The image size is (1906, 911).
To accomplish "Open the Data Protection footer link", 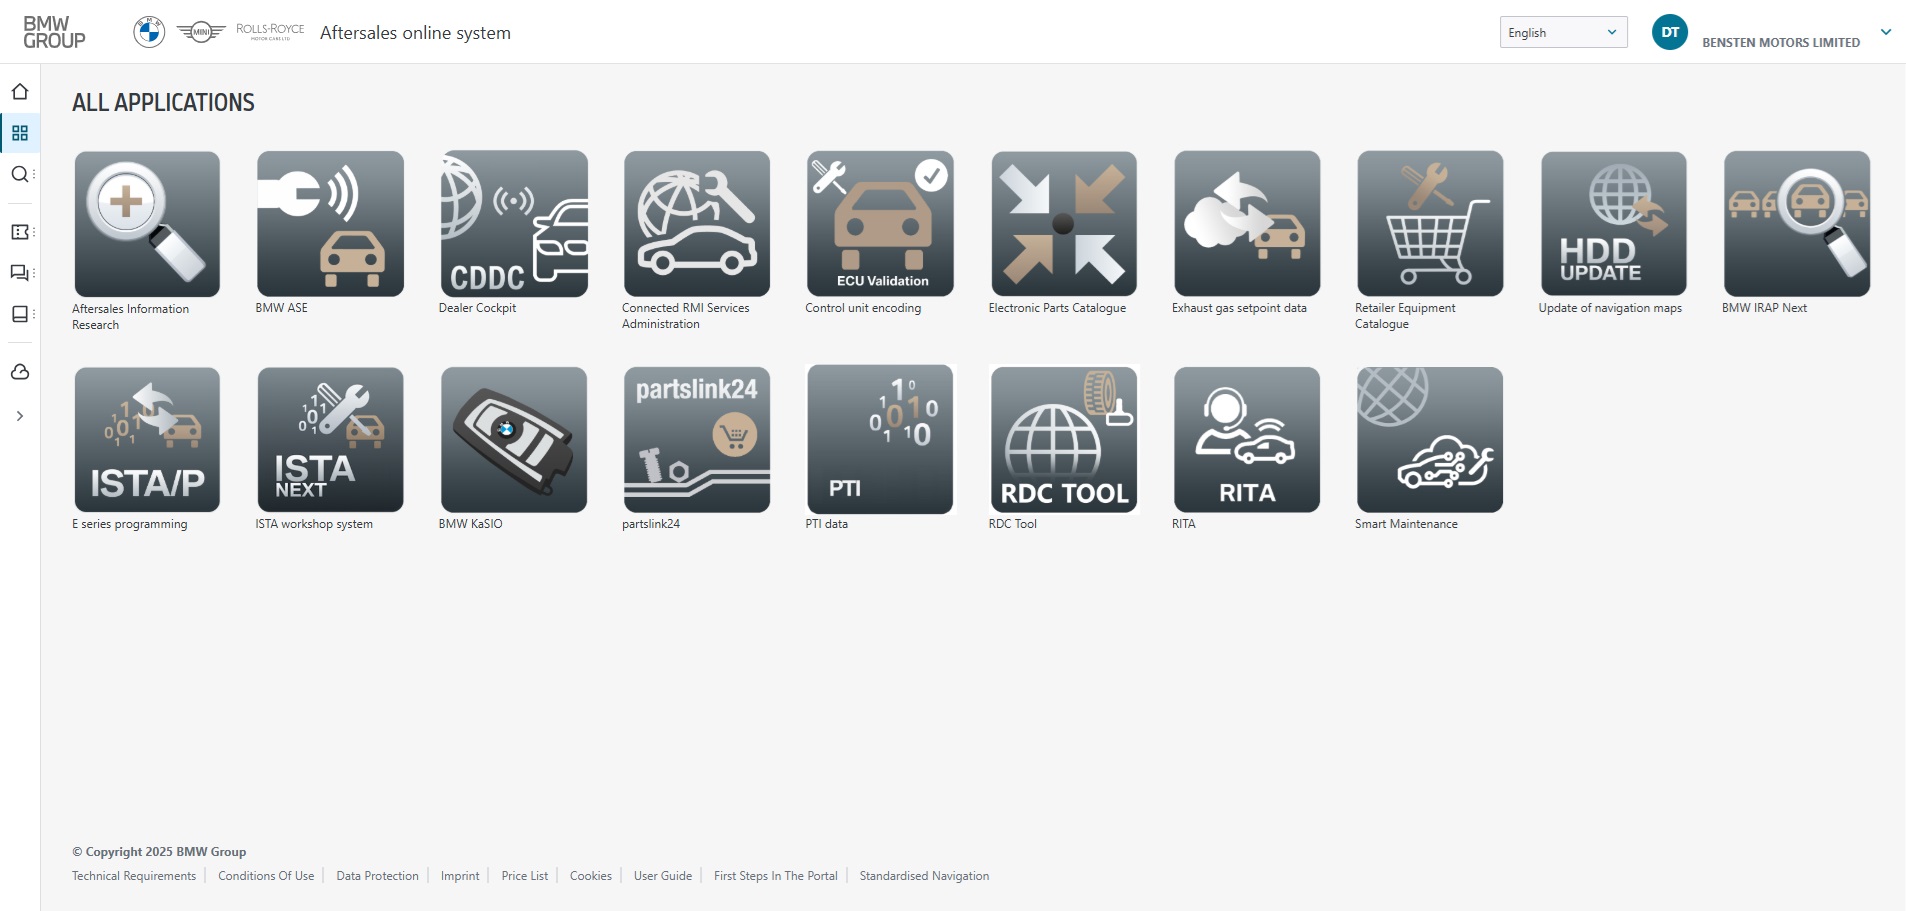I will (x=378, y=876).
